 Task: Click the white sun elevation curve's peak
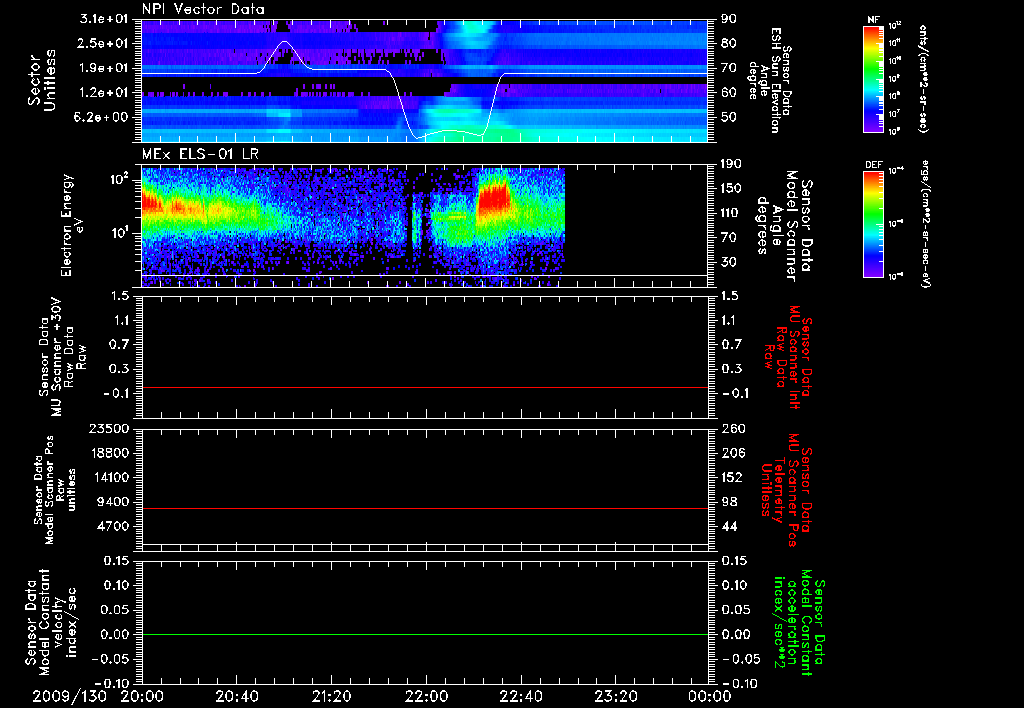[x=285, y=42]
